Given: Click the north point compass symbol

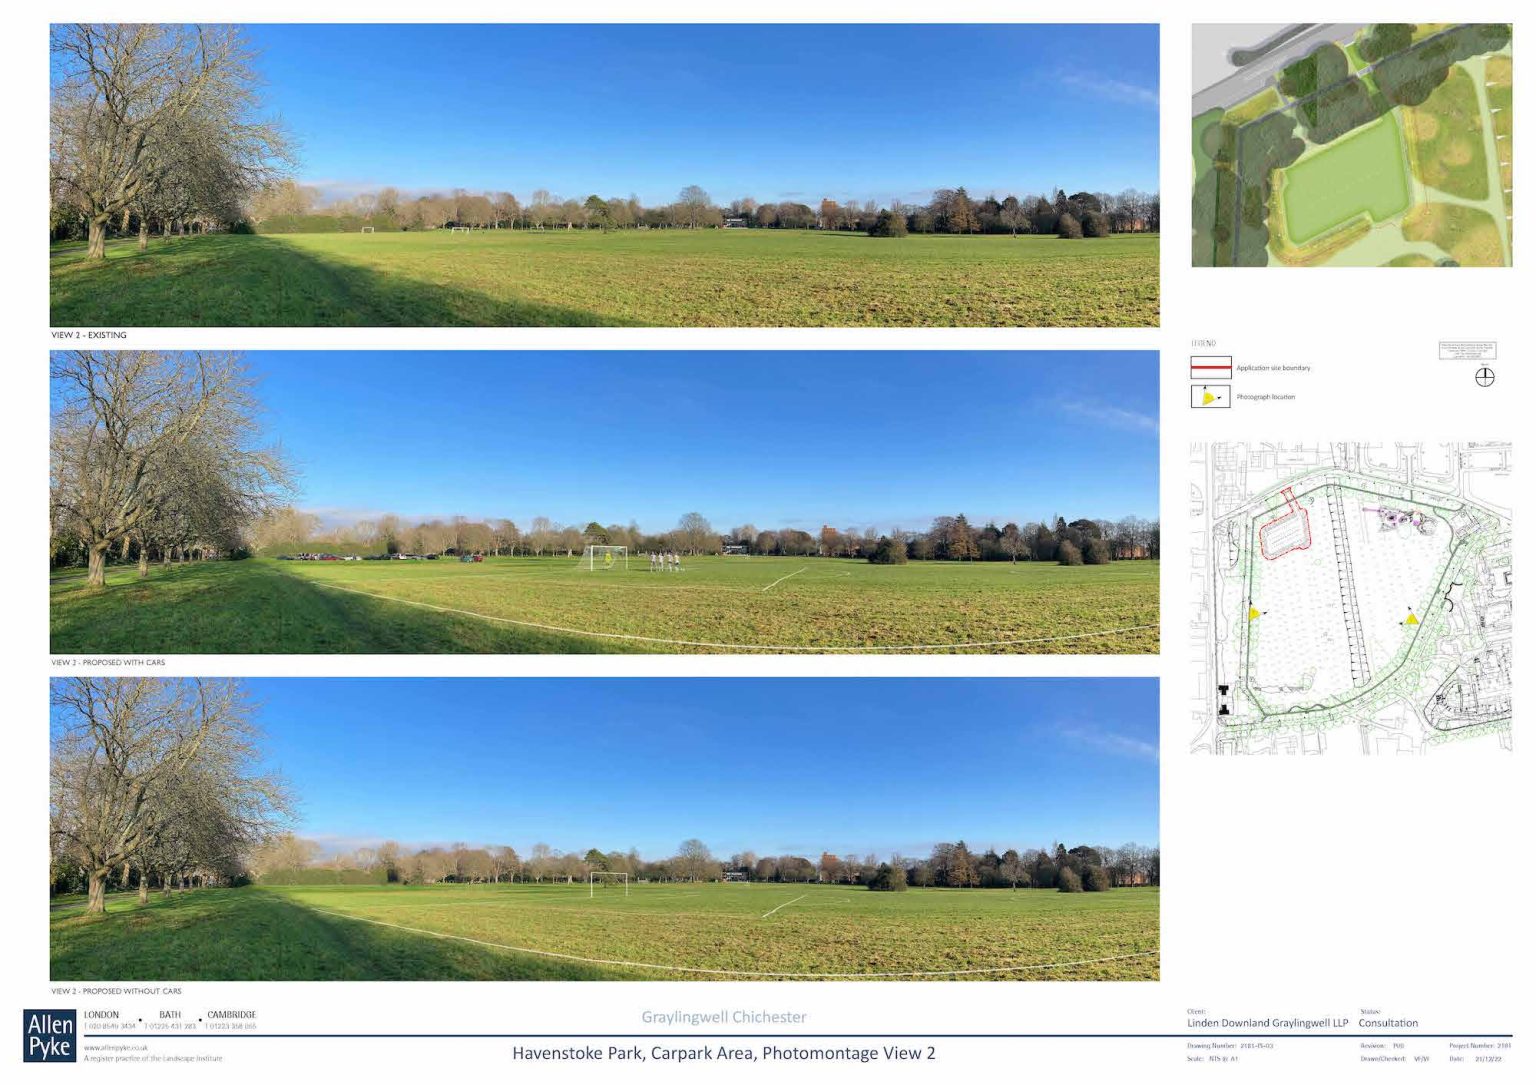Looking at the screenshot, I should tap(1484, 378).
